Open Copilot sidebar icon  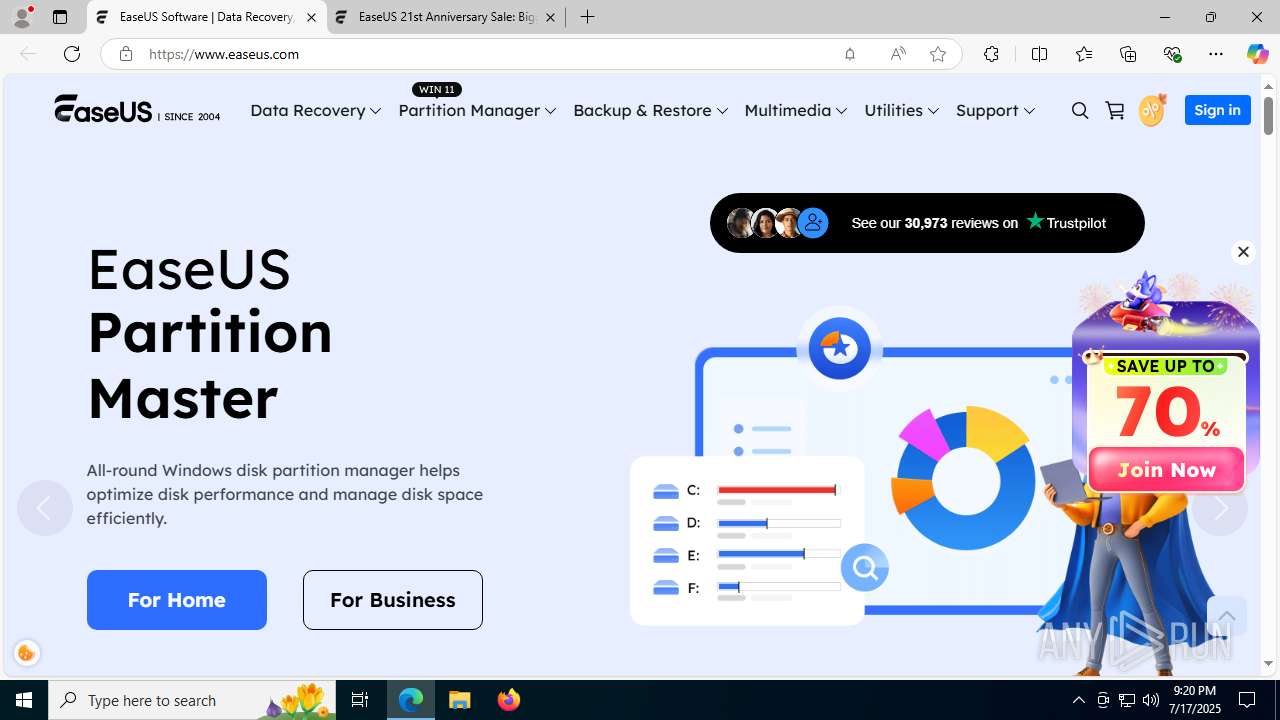pyautogui.click(x=1257, y=54)
